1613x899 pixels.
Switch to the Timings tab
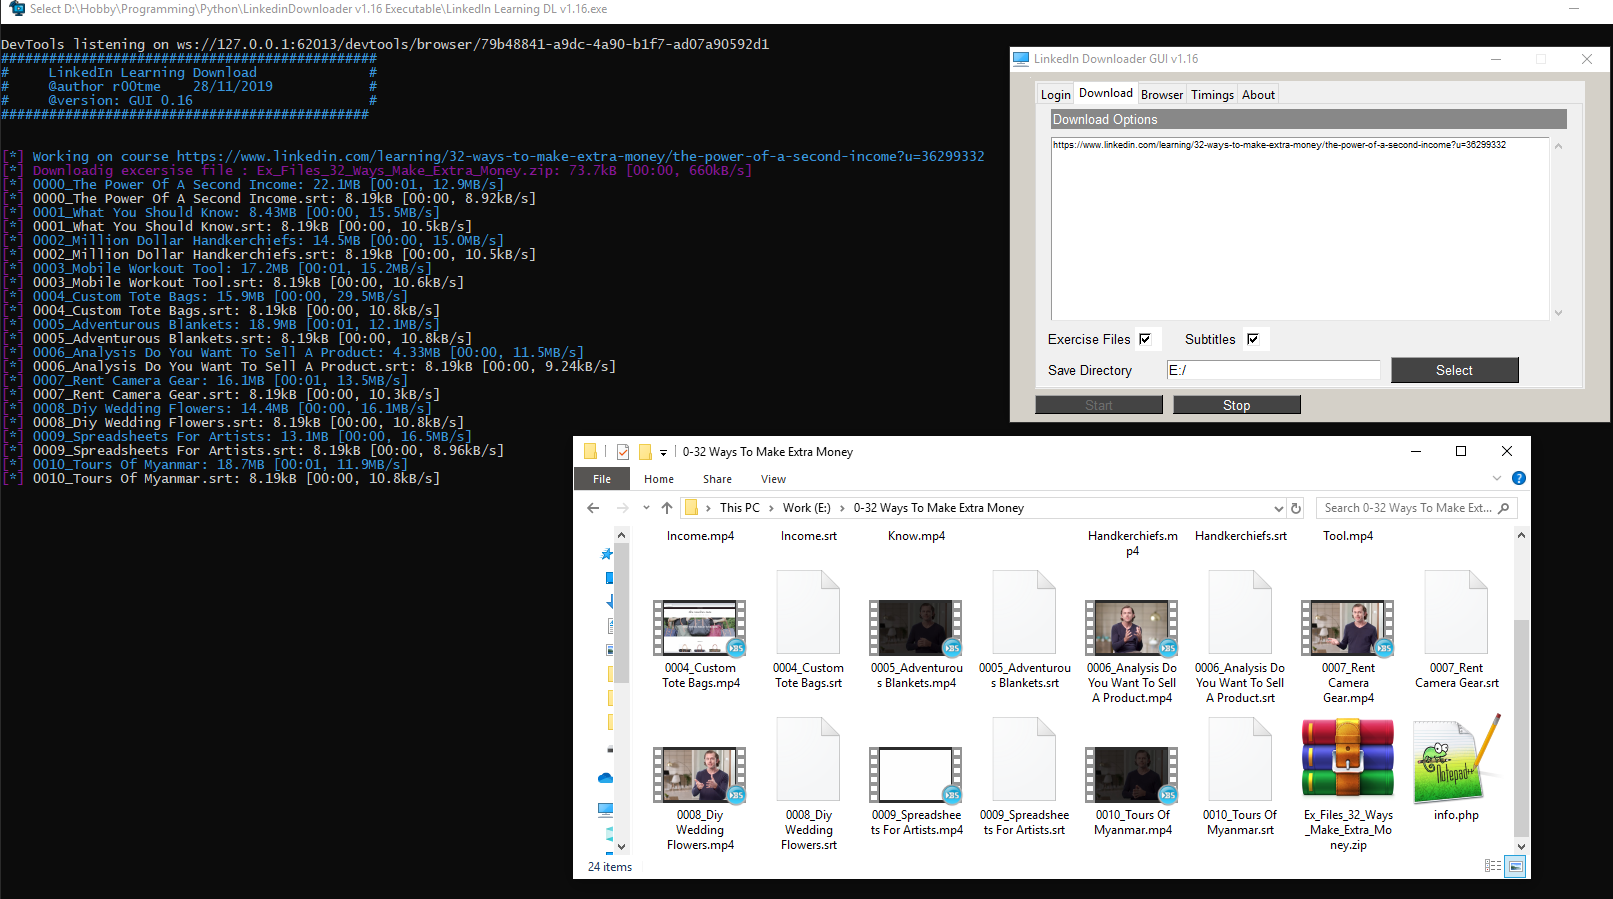pos(1212,95)
